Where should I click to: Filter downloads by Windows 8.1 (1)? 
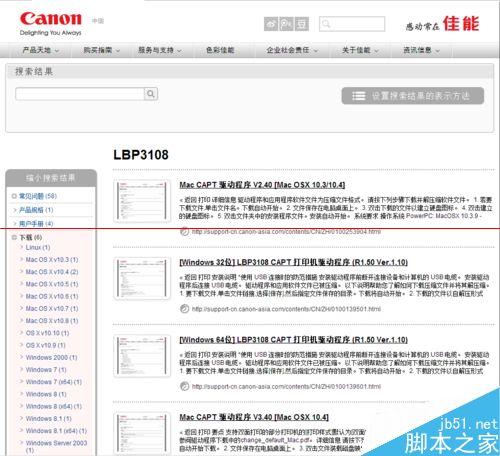pos(49,419)
